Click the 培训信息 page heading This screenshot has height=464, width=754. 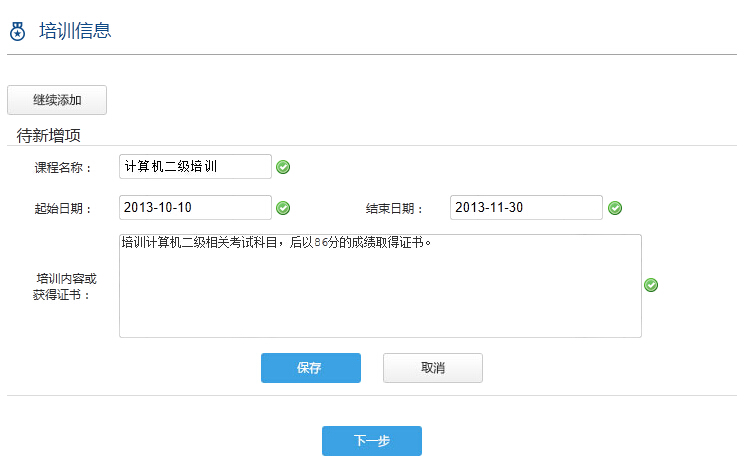(x=75, y=31)
